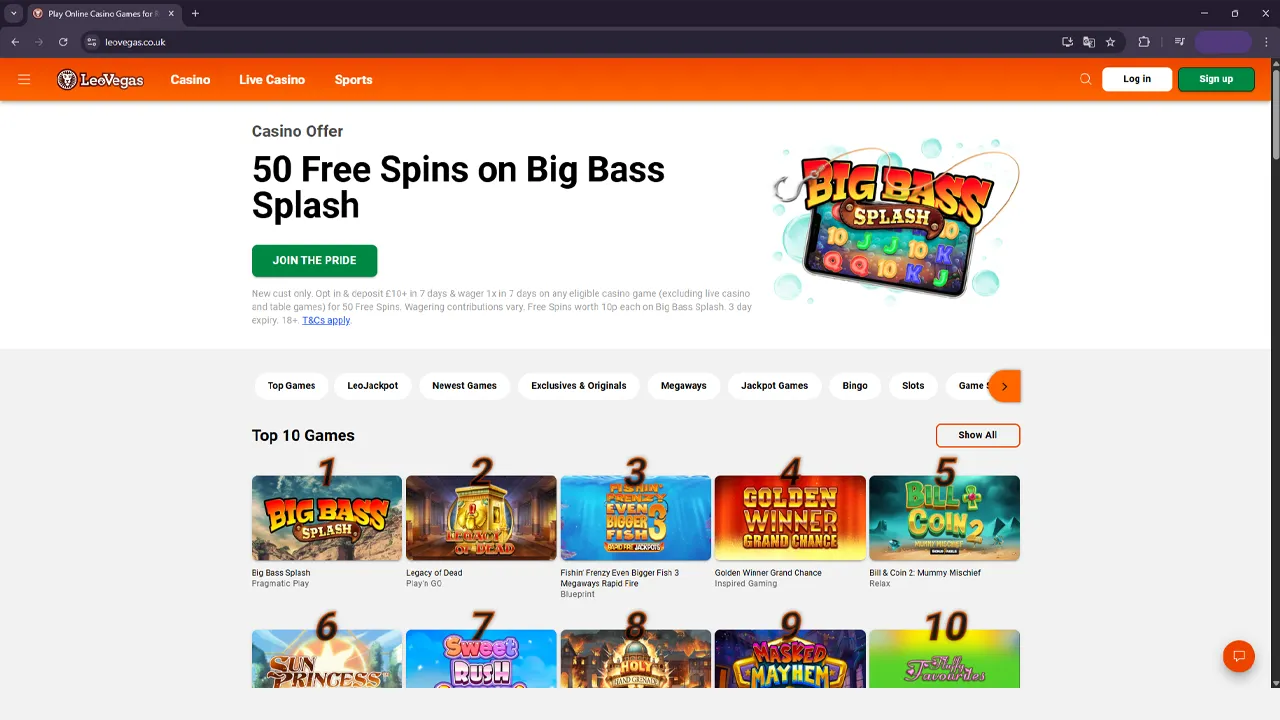
Task: Open the hamburger menu icon
Action: [24, 79]
